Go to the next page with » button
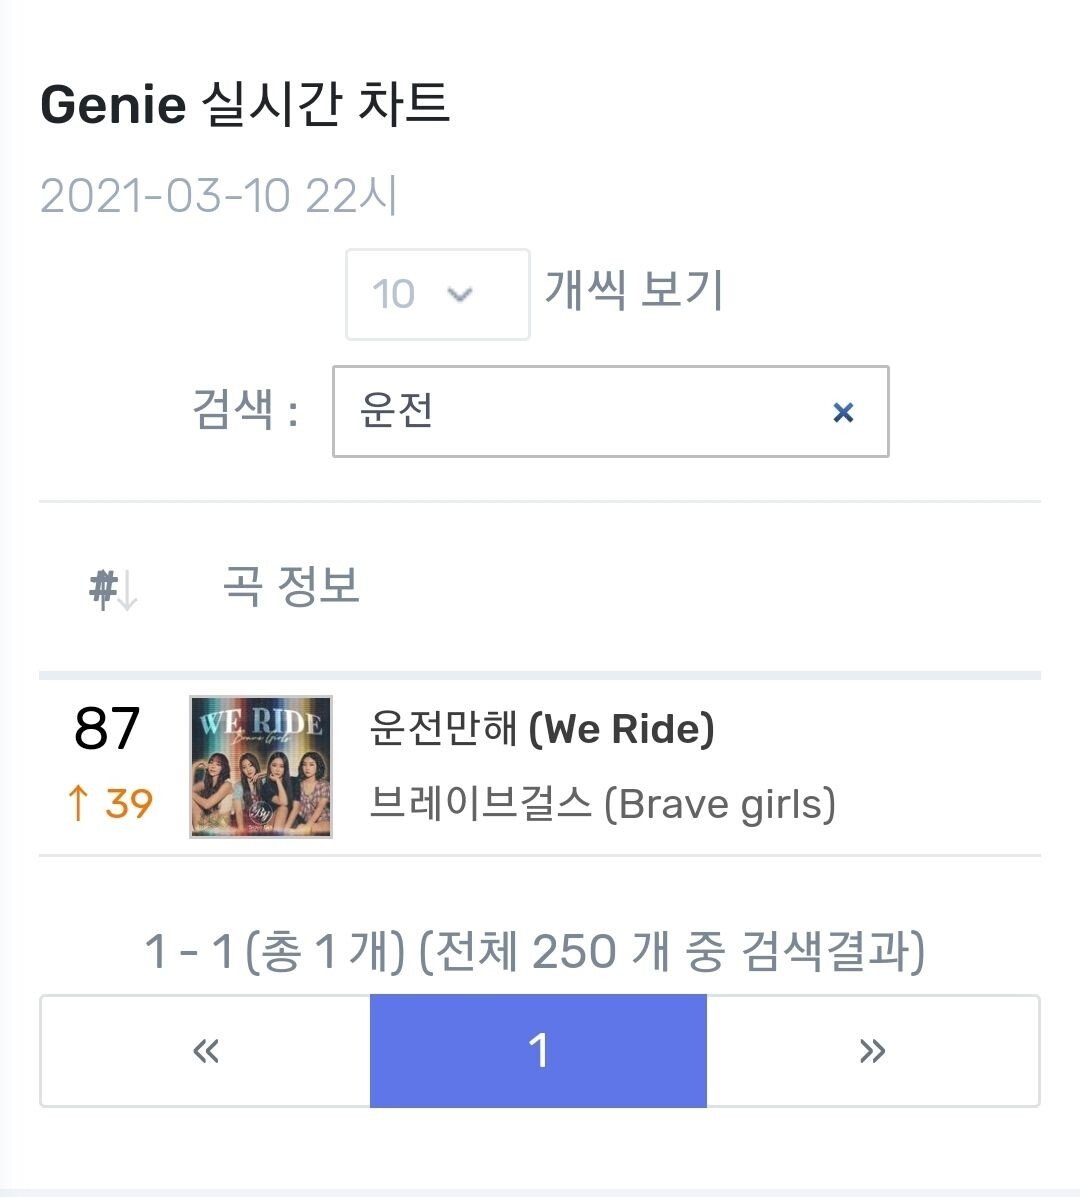 click(872, 1050)
